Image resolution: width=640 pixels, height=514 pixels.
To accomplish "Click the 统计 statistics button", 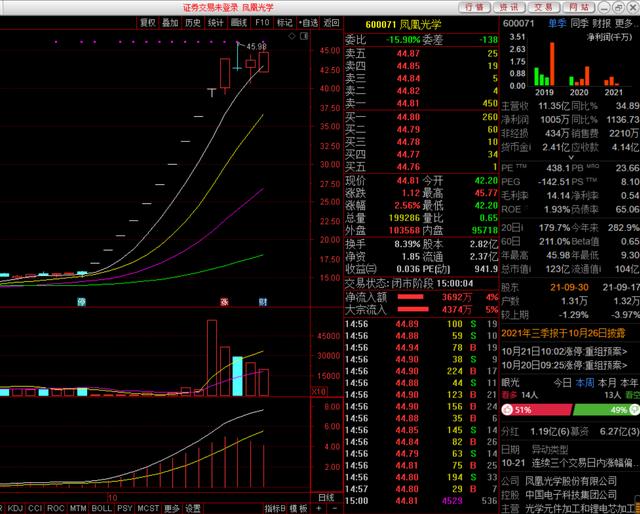I will [x=216, y=22].
